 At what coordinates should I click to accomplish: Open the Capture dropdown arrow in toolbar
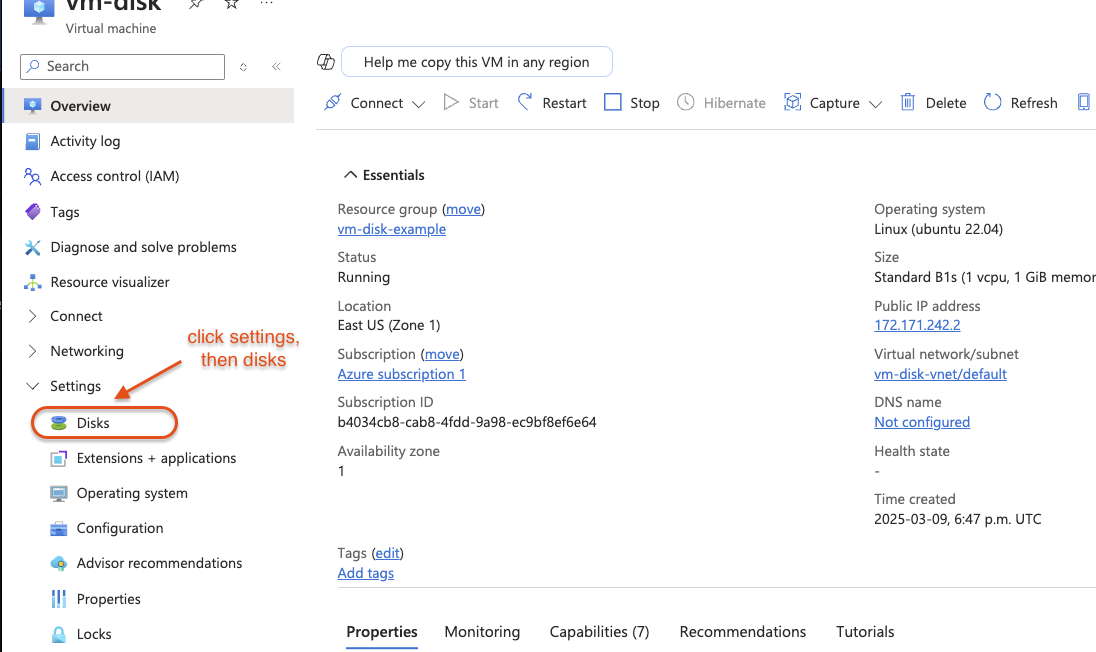tap(875, 104)
